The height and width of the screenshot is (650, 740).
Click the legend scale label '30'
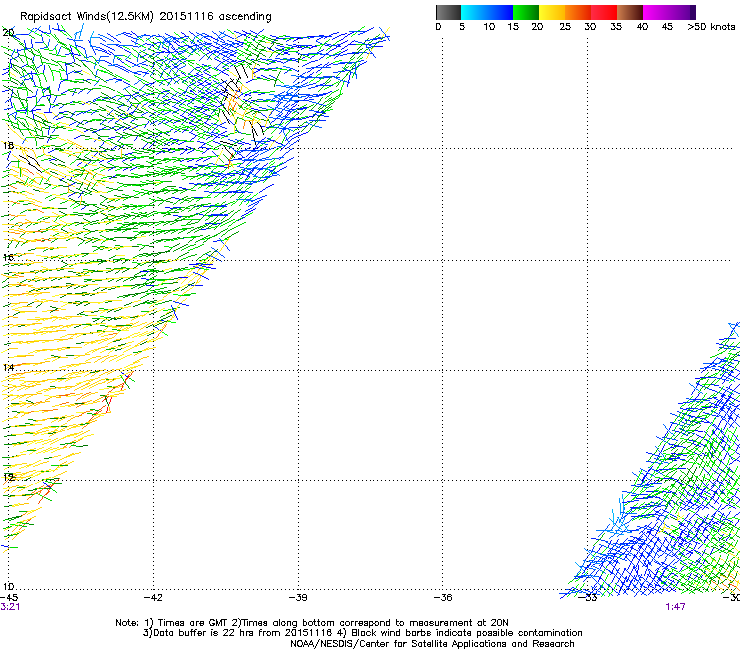pyautogui.click(x=590, y=27)
